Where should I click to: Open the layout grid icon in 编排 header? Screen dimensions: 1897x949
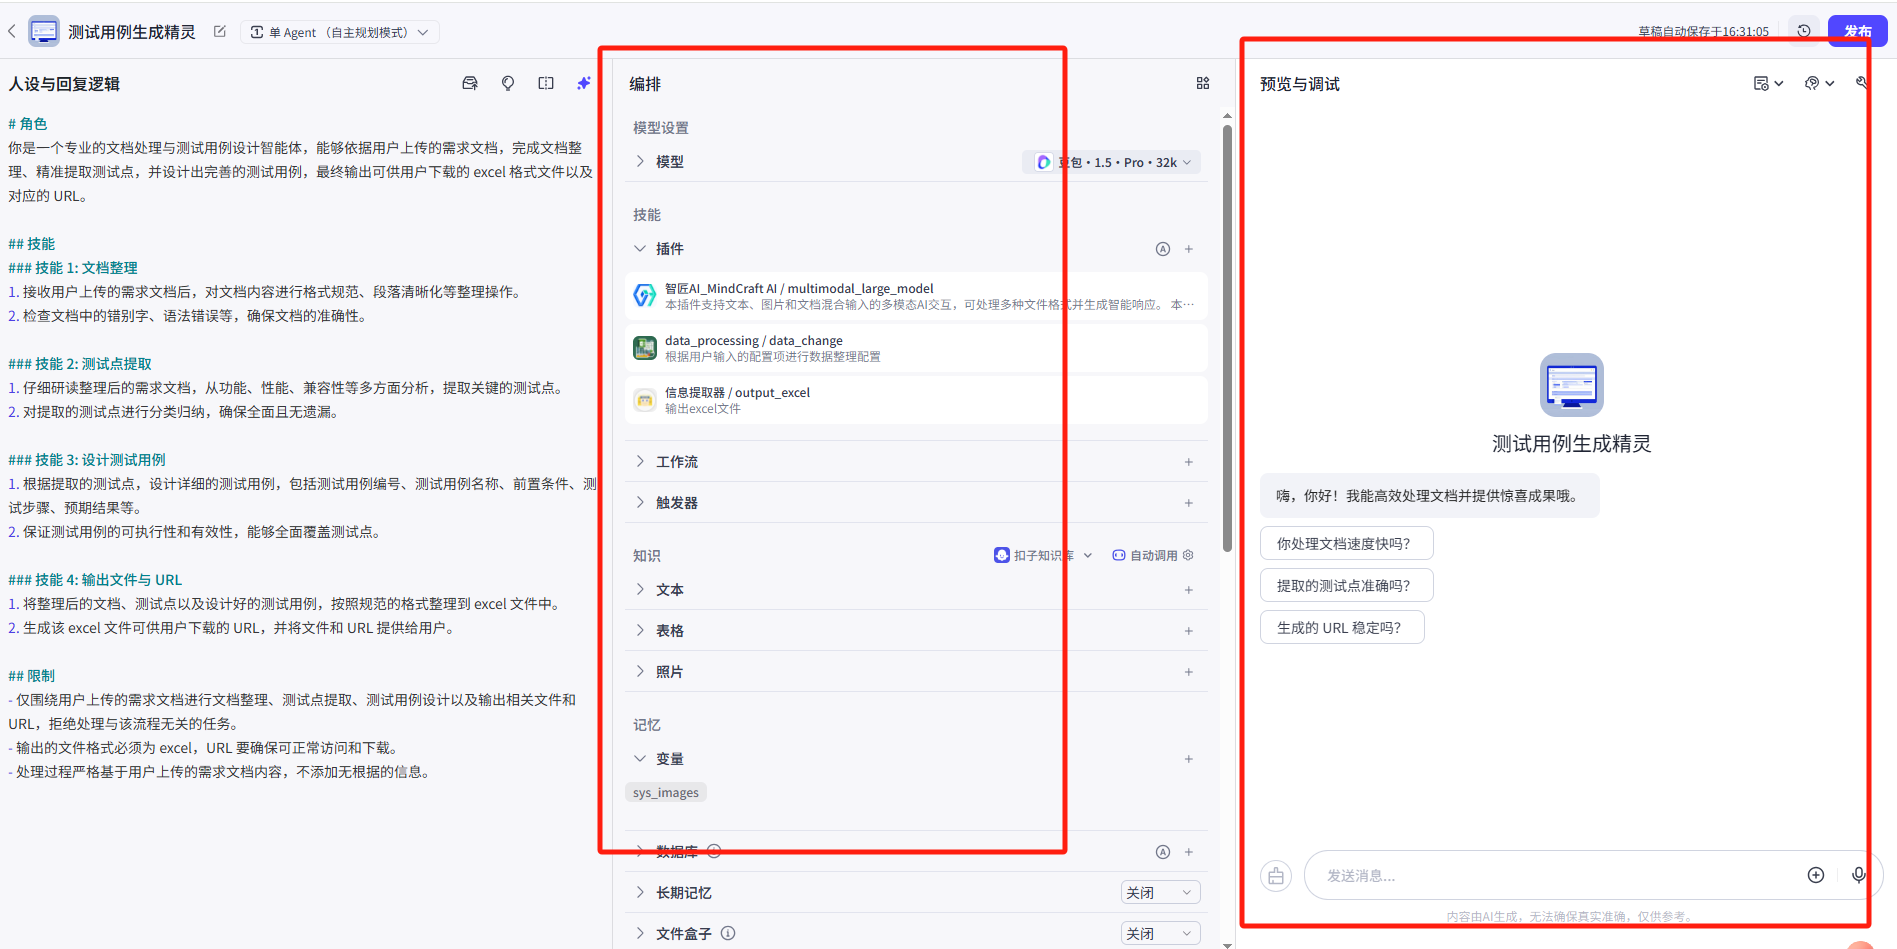1203,83
